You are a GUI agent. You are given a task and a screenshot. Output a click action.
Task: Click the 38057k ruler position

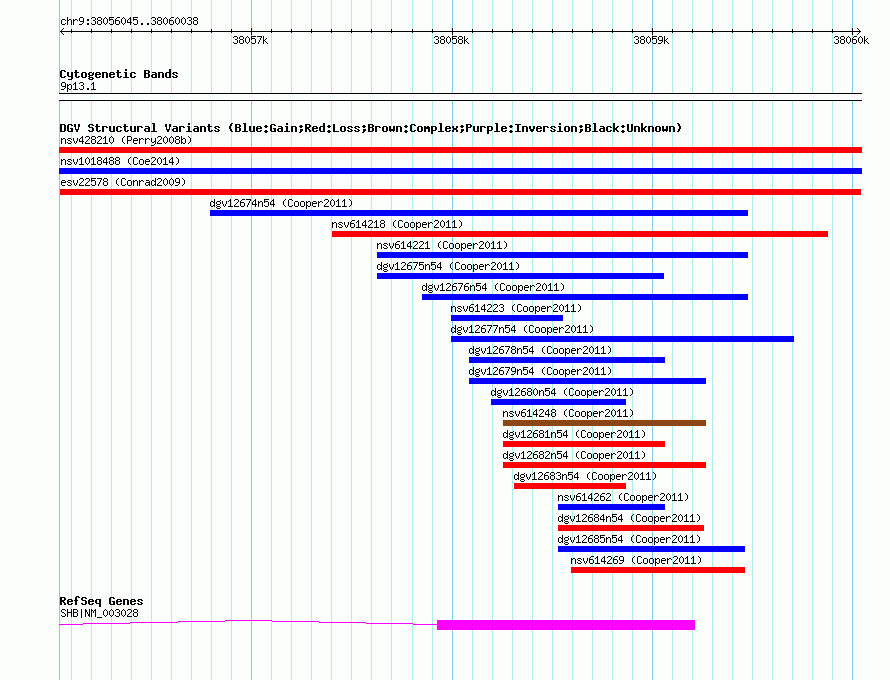[250, 40]
